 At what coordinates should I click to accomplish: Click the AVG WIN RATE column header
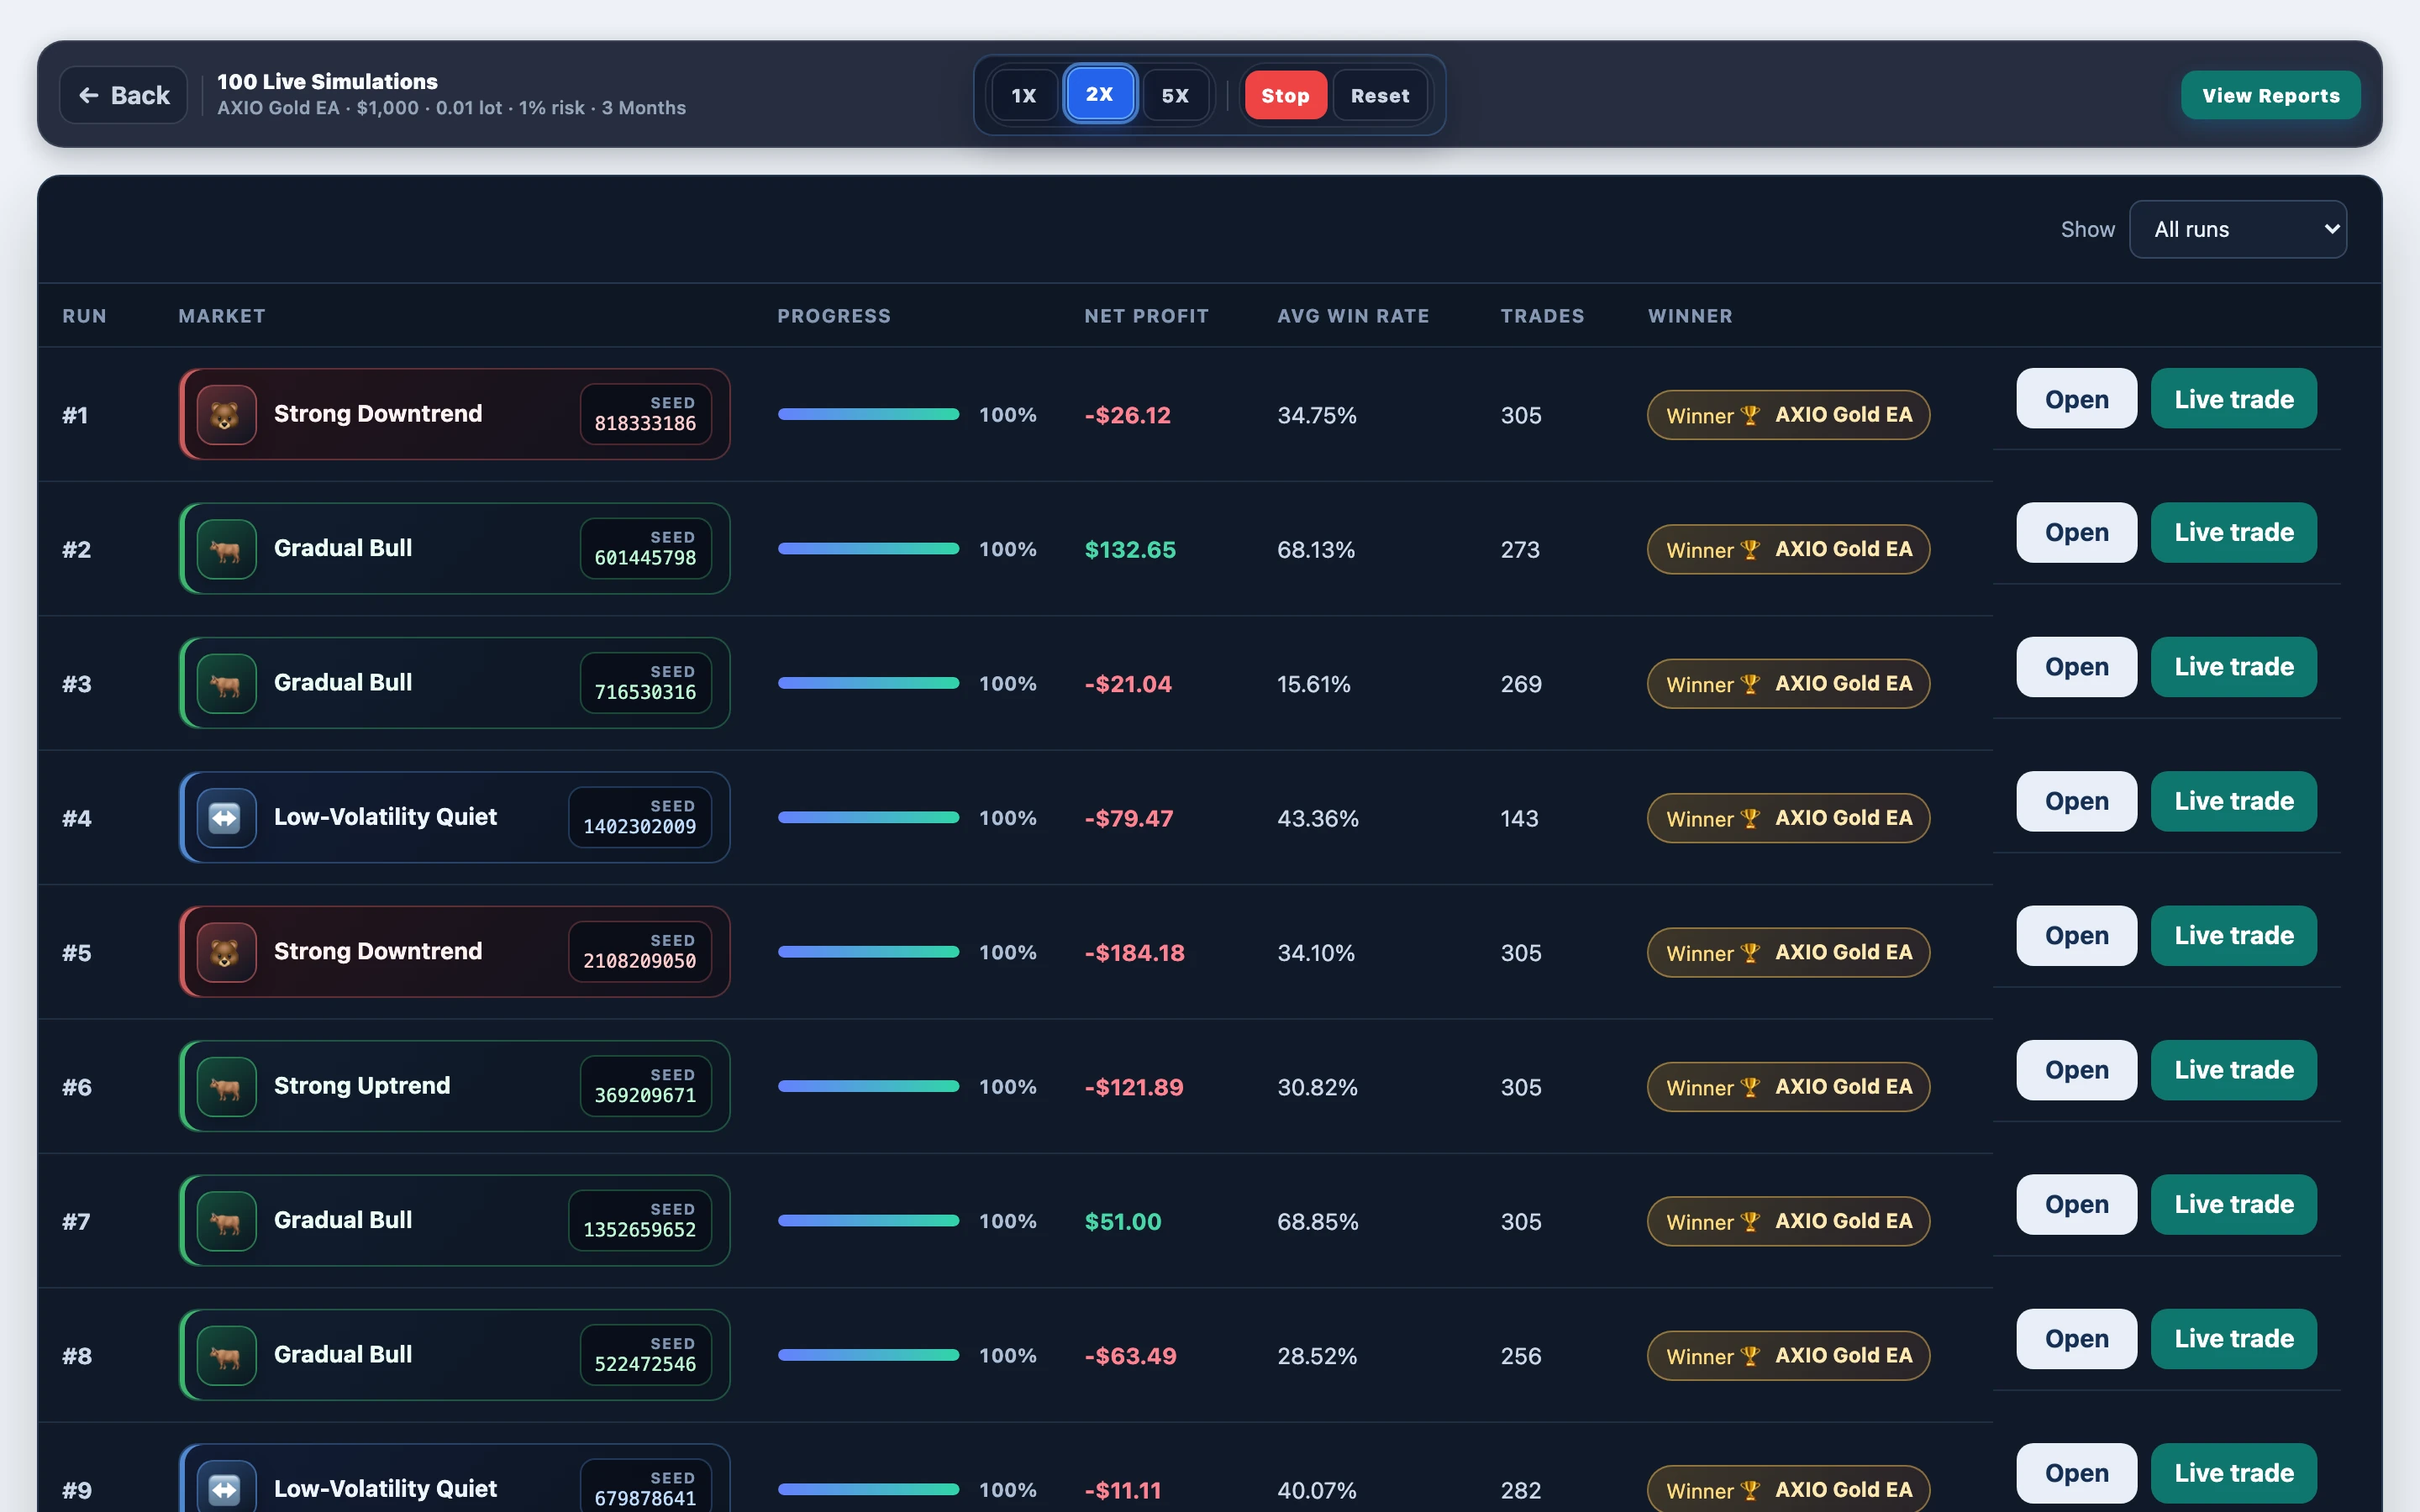1353,316
